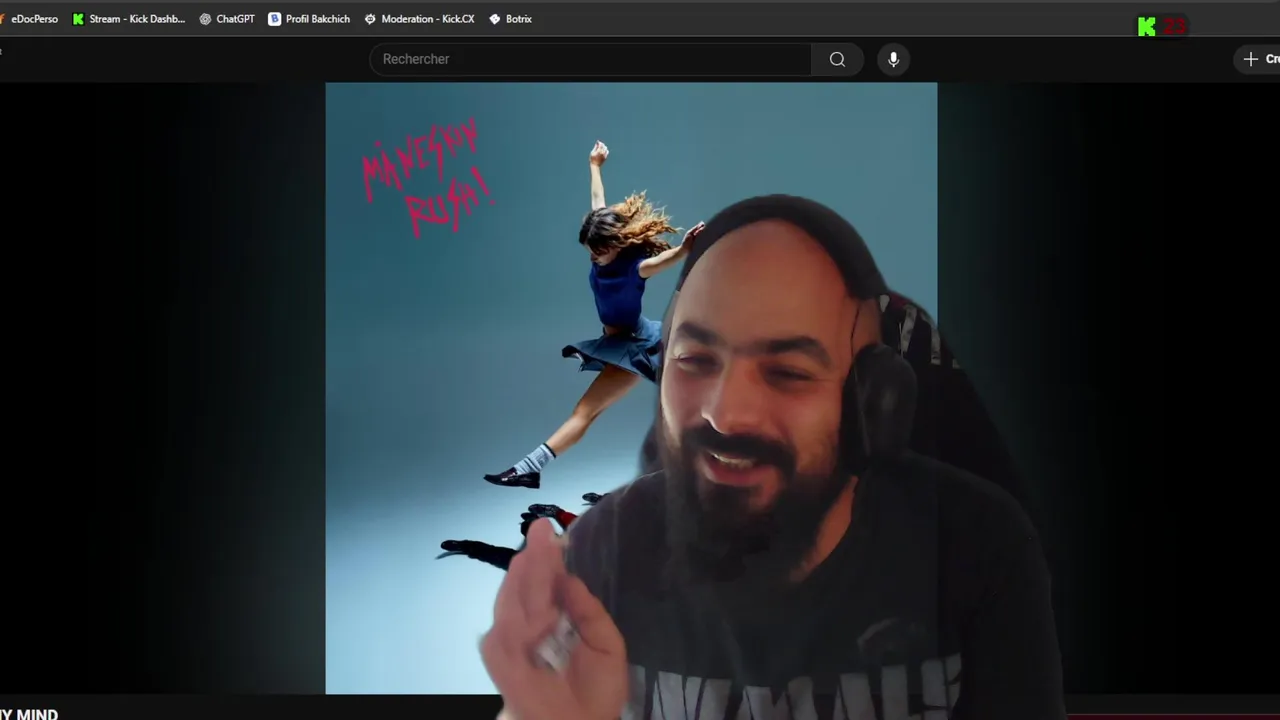Click the Profil Bakchich favicon
The height and width of the screenshot is (720, 1280).
click(275, 19)
